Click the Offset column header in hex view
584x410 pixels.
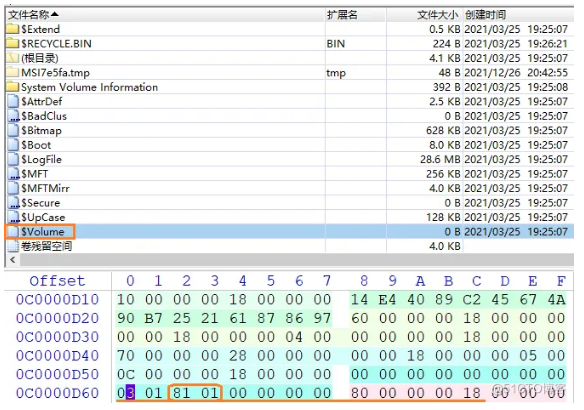(57, 281)
